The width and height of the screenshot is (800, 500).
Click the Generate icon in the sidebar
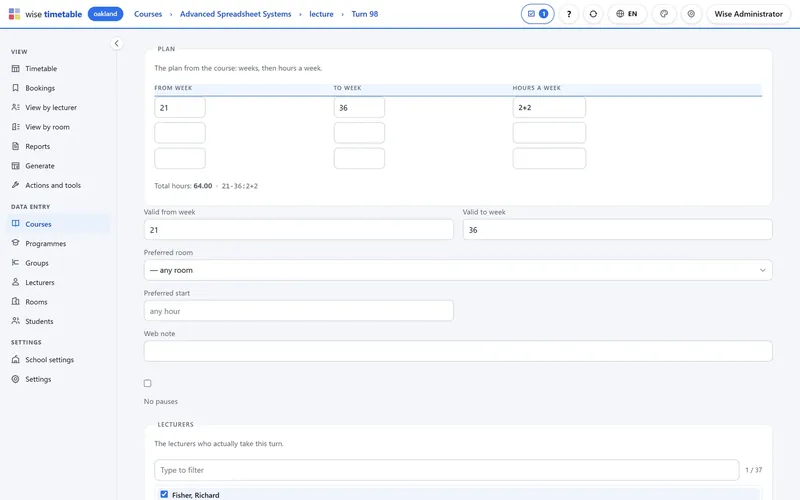tap(15, 166)
